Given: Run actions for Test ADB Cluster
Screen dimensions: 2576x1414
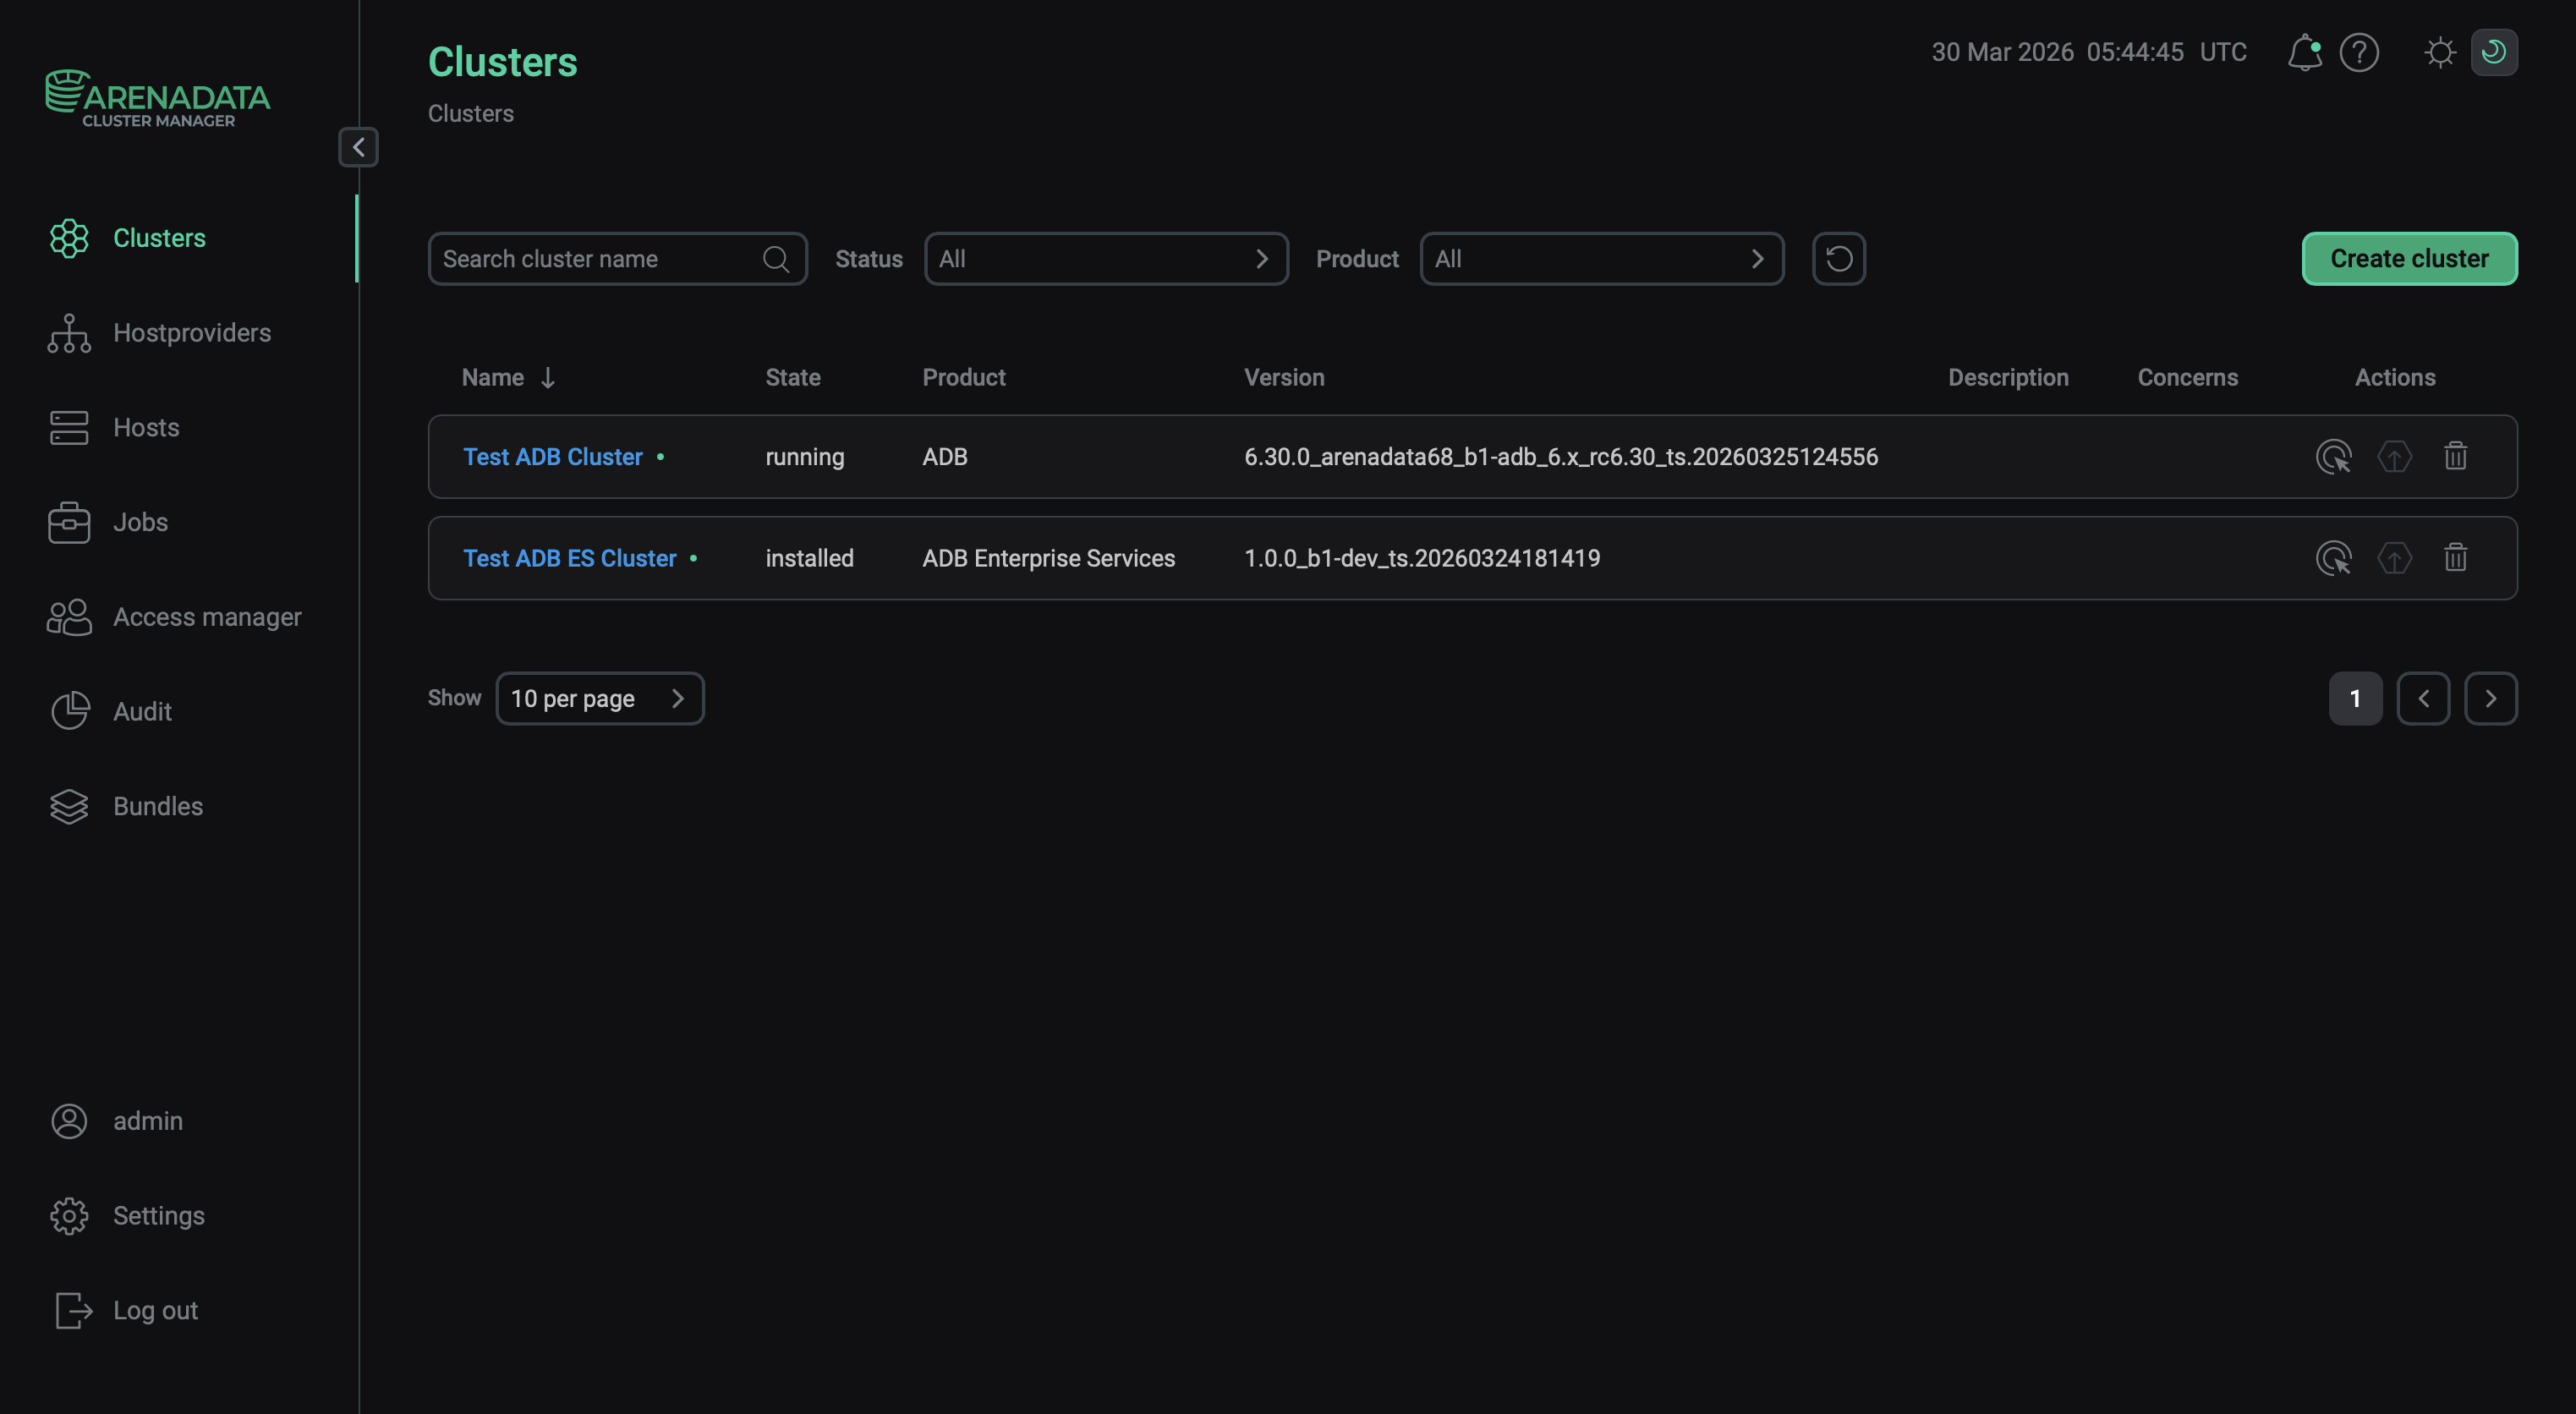Looking at the screenshot, I should (x=2333, y=457).
